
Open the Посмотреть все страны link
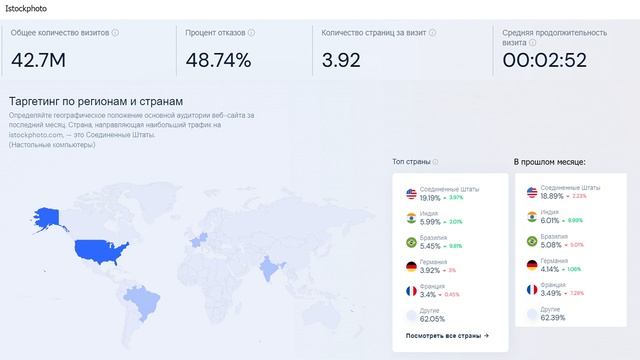[x=447, y=336]
